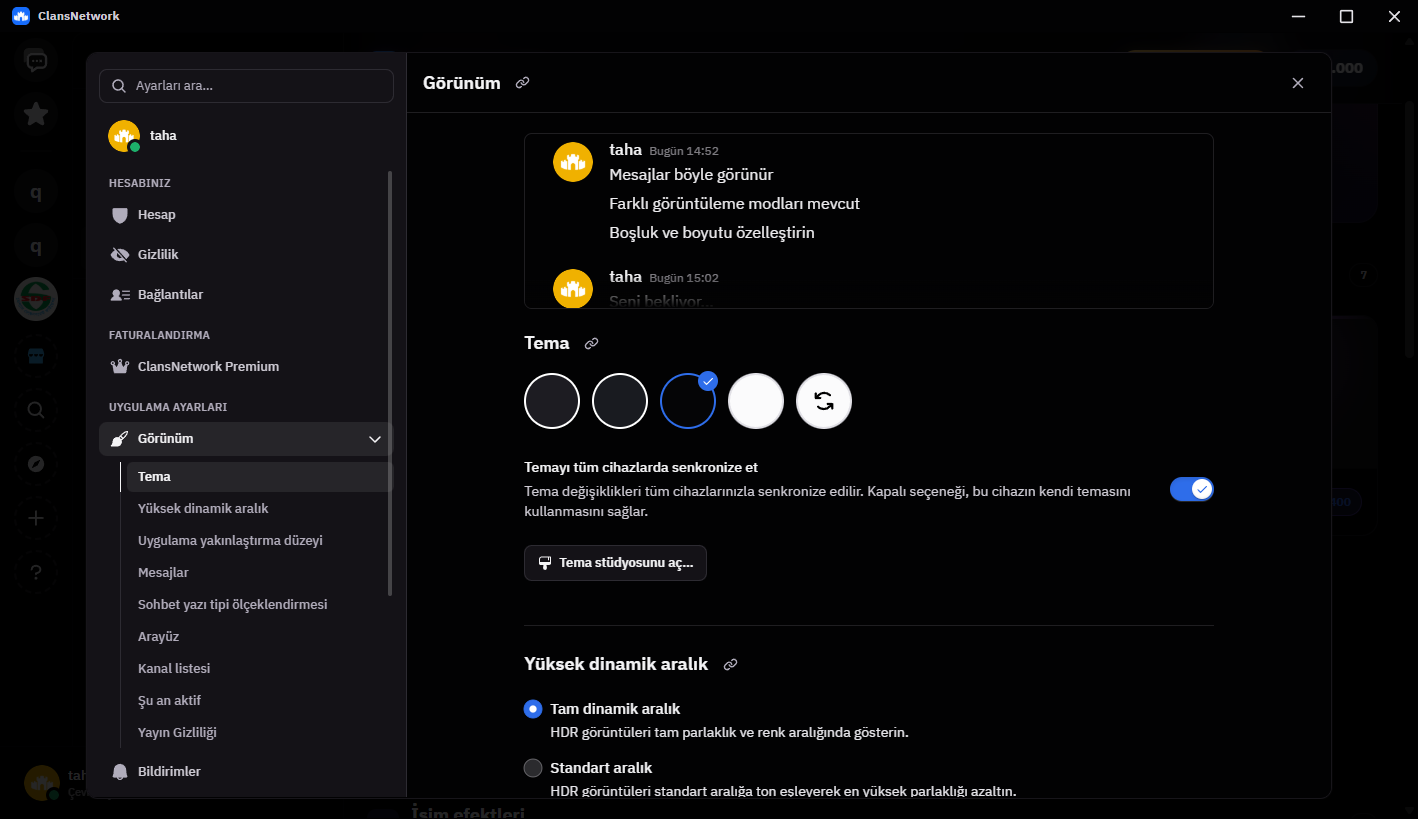Copy link icon next to Görünüm heading
This screenshot has height=819, width=1418.
[522, 83]
